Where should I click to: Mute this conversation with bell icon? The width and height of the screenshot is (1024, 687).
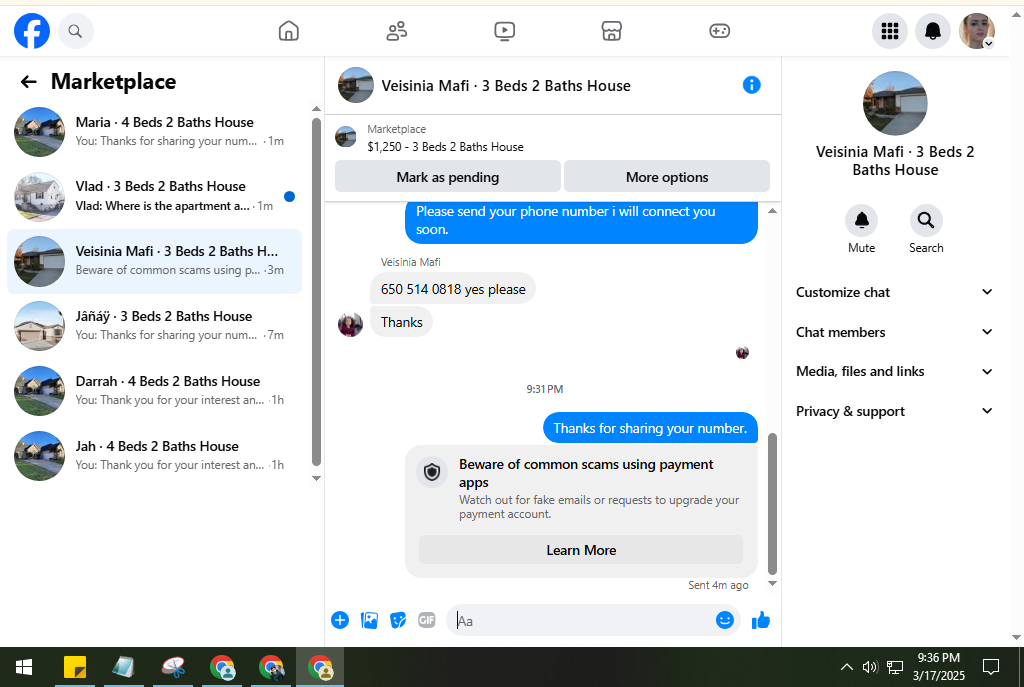(x=861, y=221)
